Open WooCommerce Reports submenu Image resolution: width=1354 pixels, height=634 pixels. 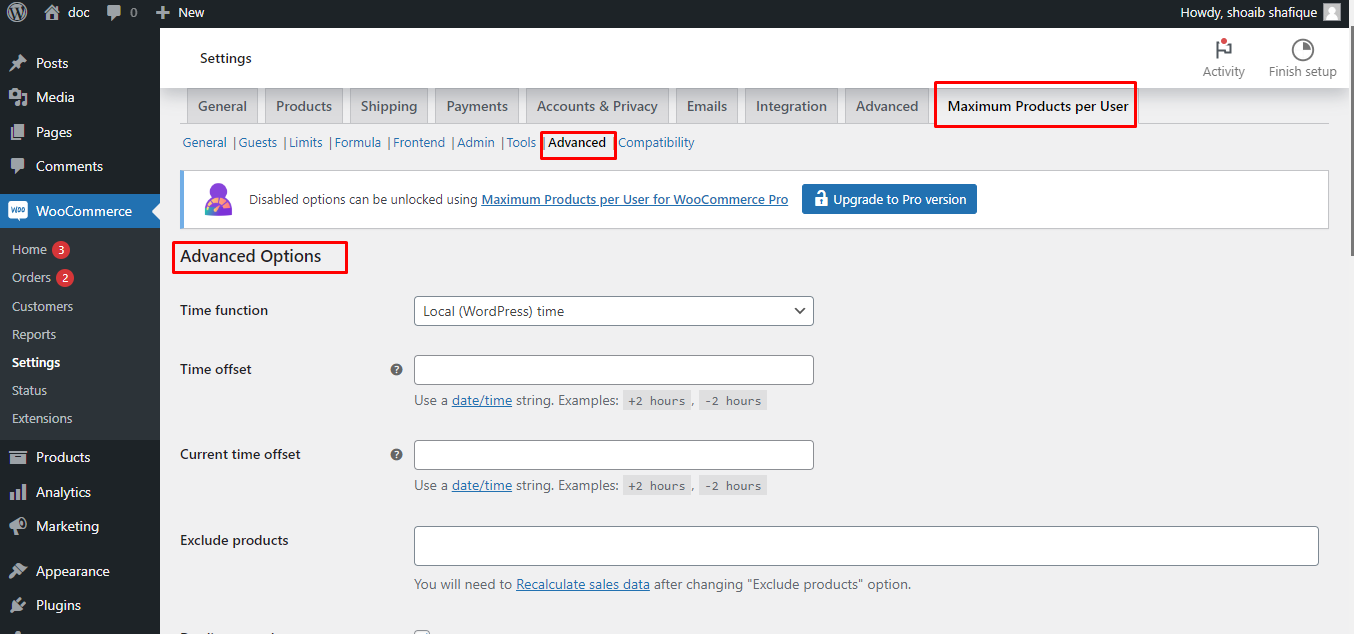coord(34,334)
